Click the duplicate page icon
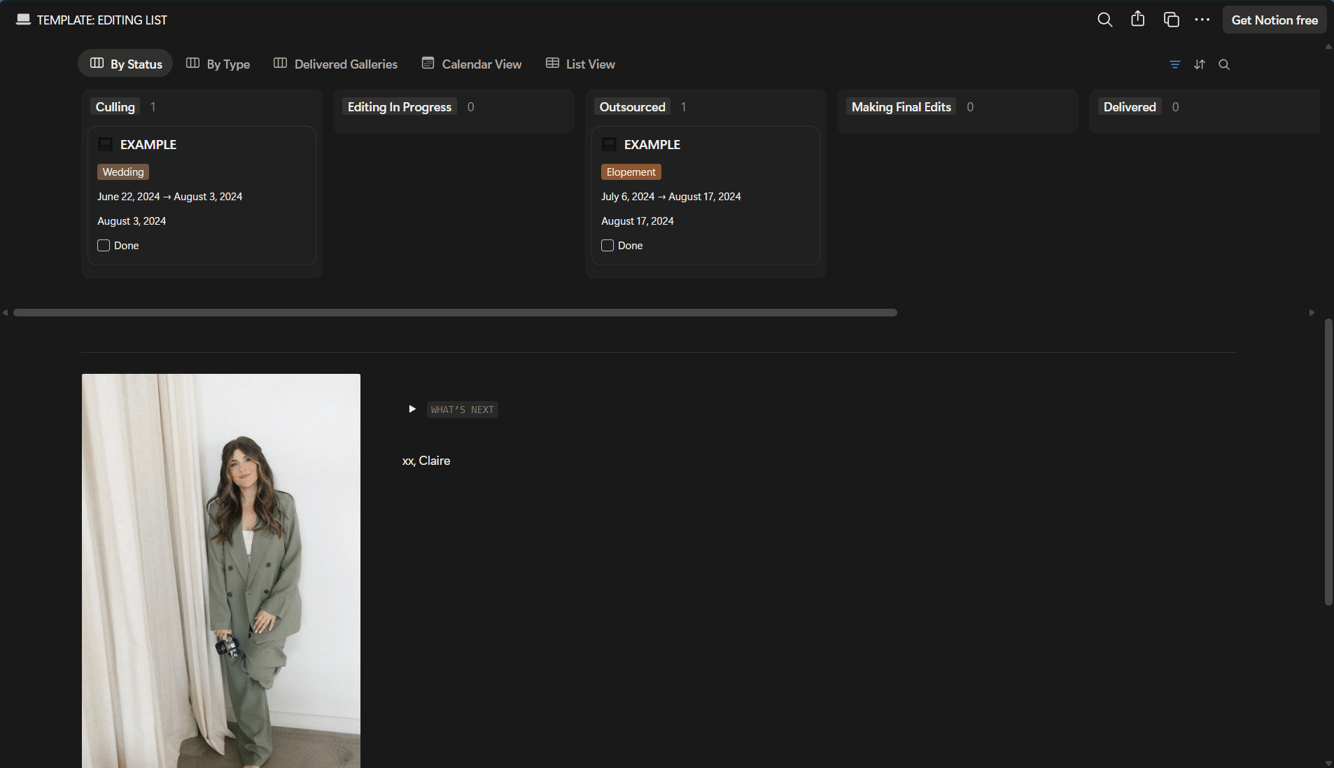The width and height of the screenshot is (1334, 768). pyautogui.click(x=1171, y=20)
